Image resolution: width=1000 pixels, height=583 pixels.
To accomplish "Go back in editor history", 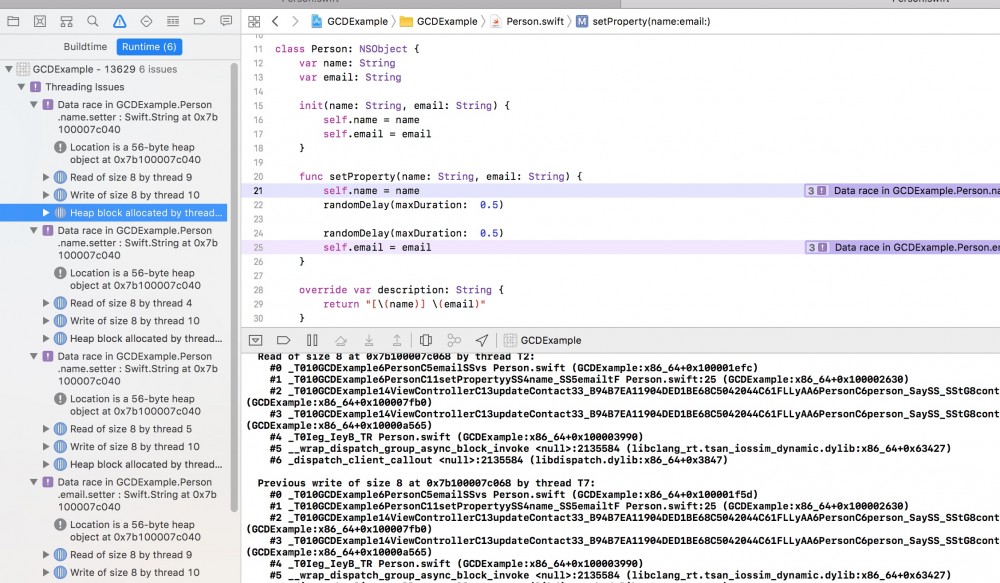I will (x=275, y=21).
